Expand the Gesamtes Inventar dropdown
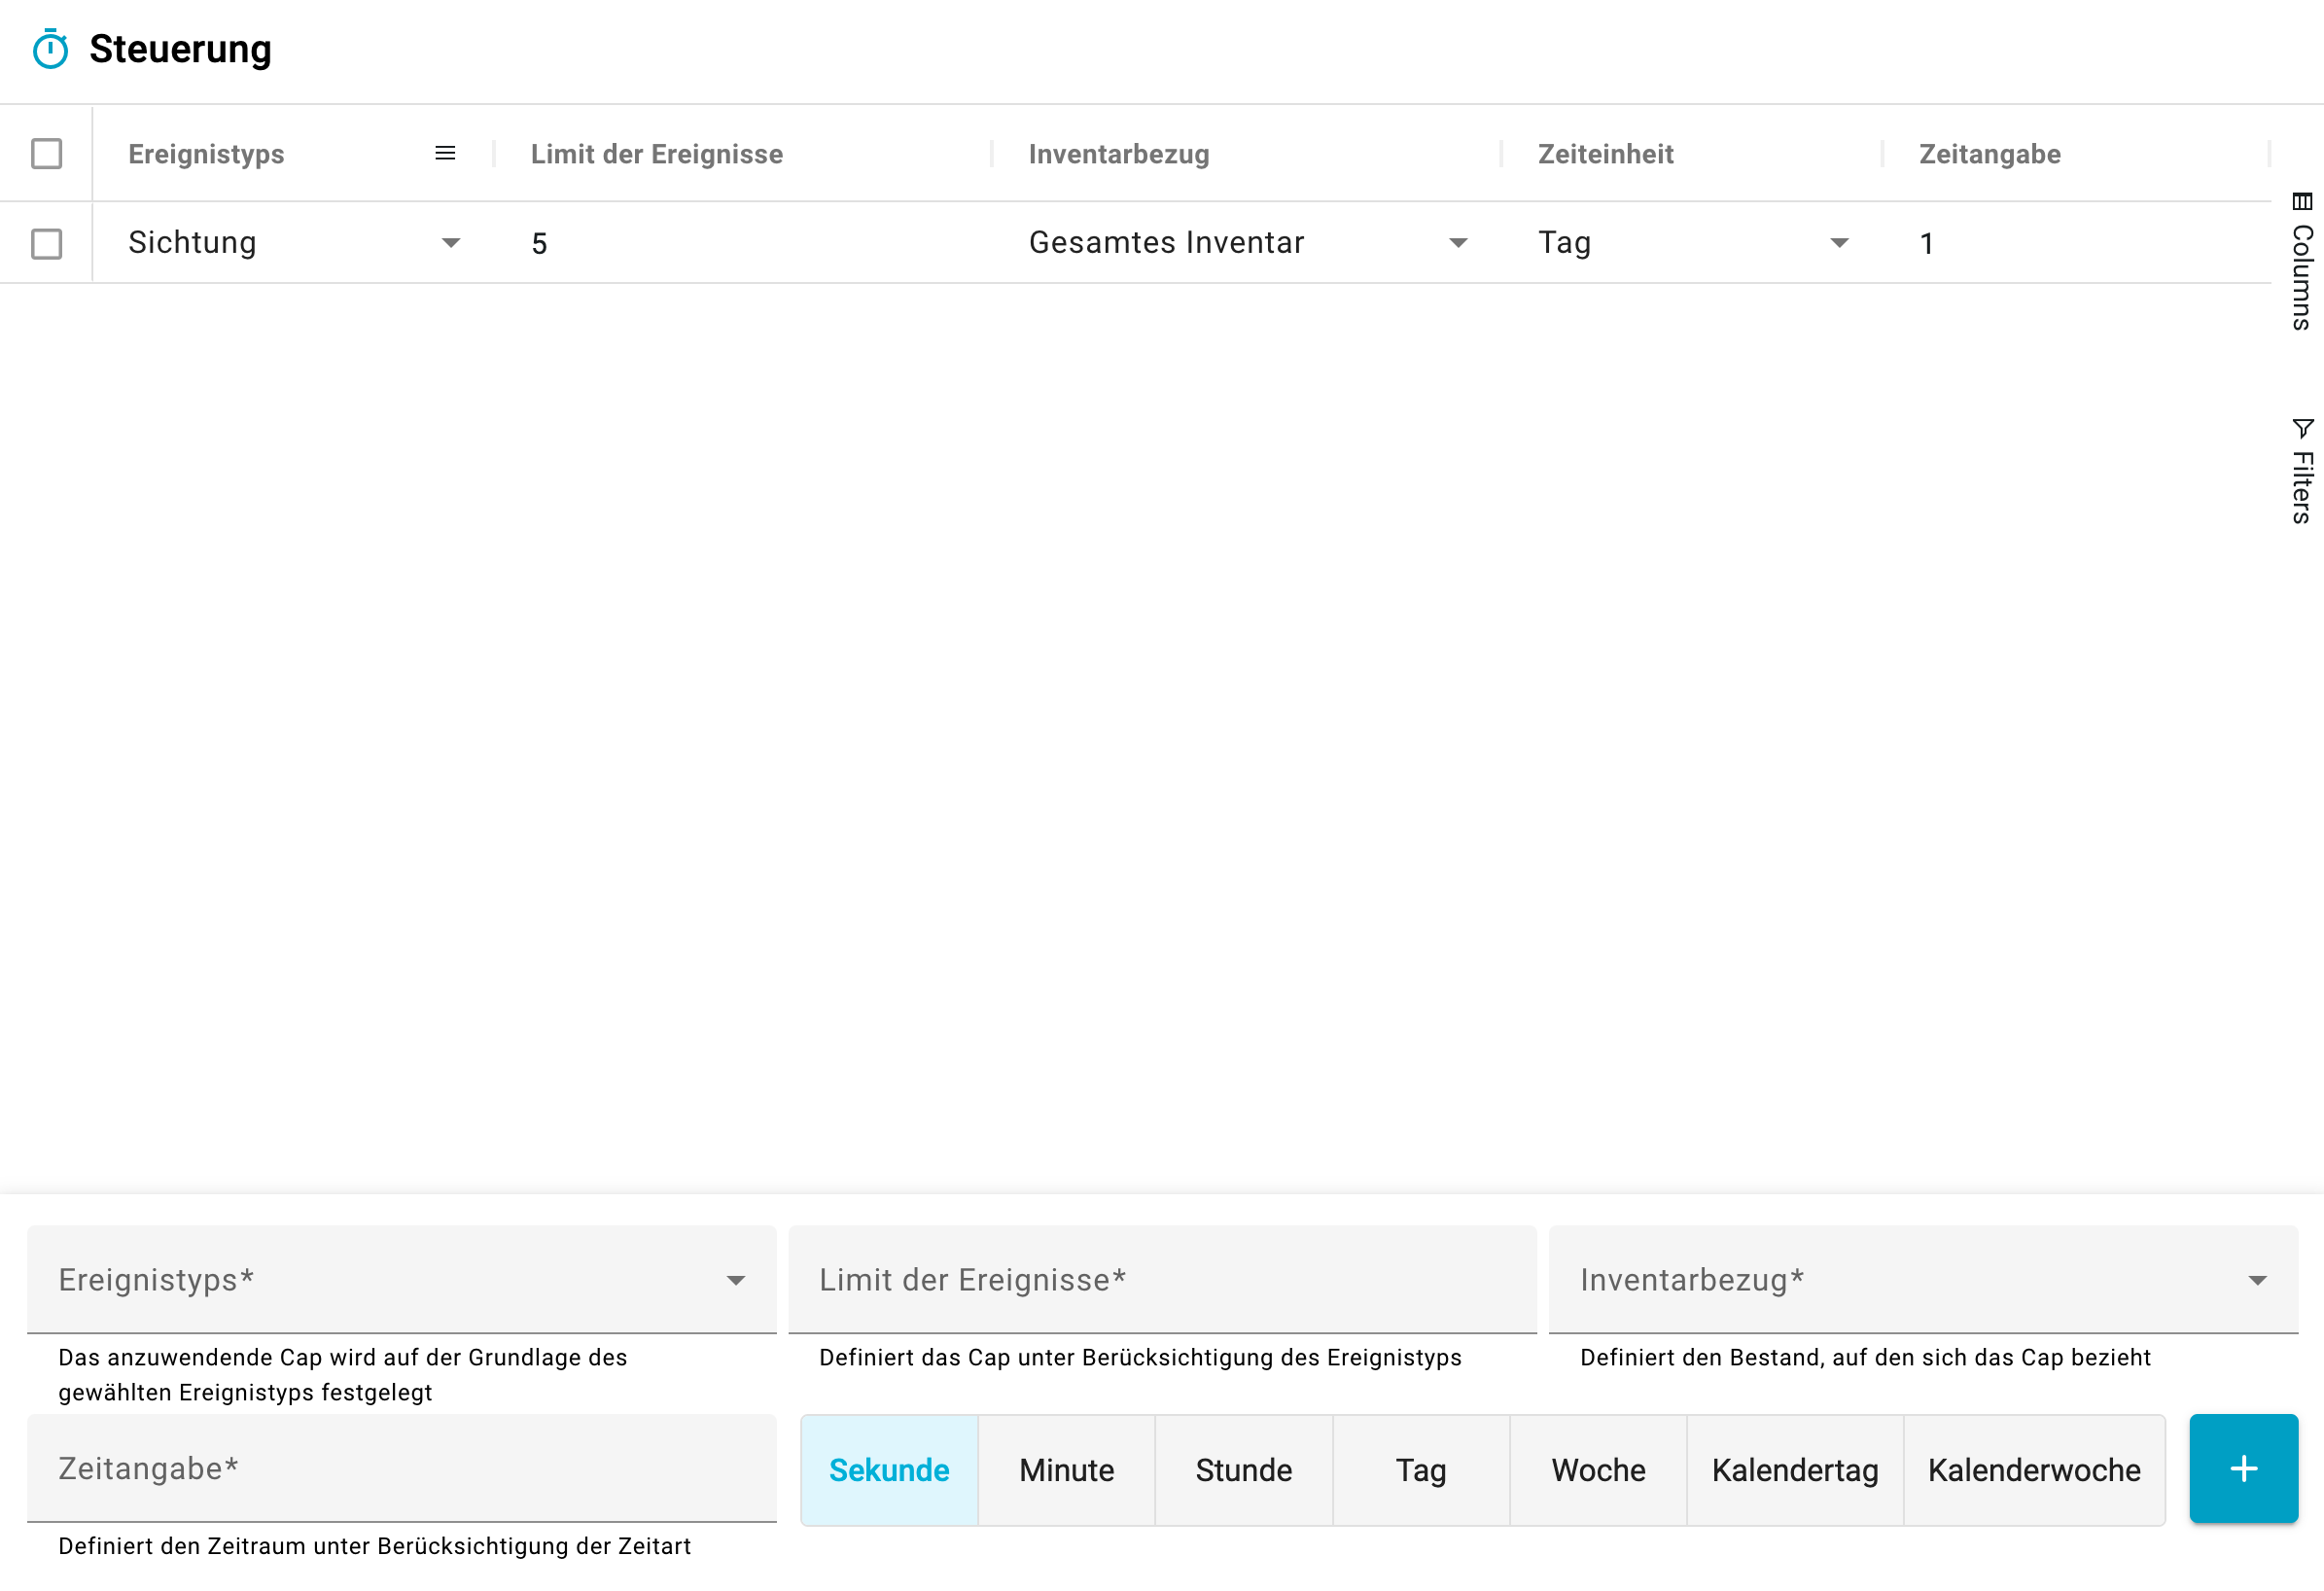Screen dimensions: 2324x1591 [1458, 243]
